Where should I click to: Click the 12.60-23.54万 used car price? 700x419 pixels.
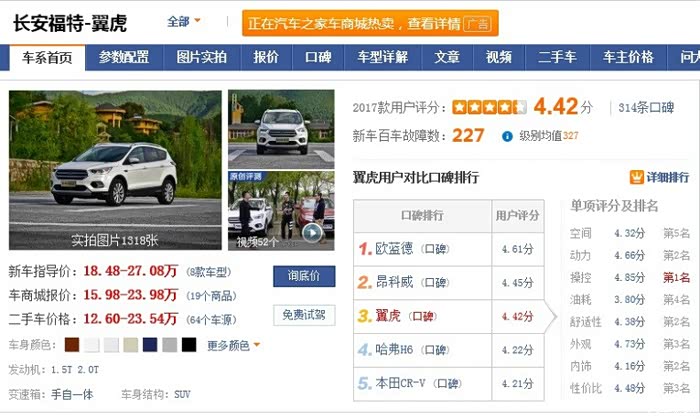(130, 319)
